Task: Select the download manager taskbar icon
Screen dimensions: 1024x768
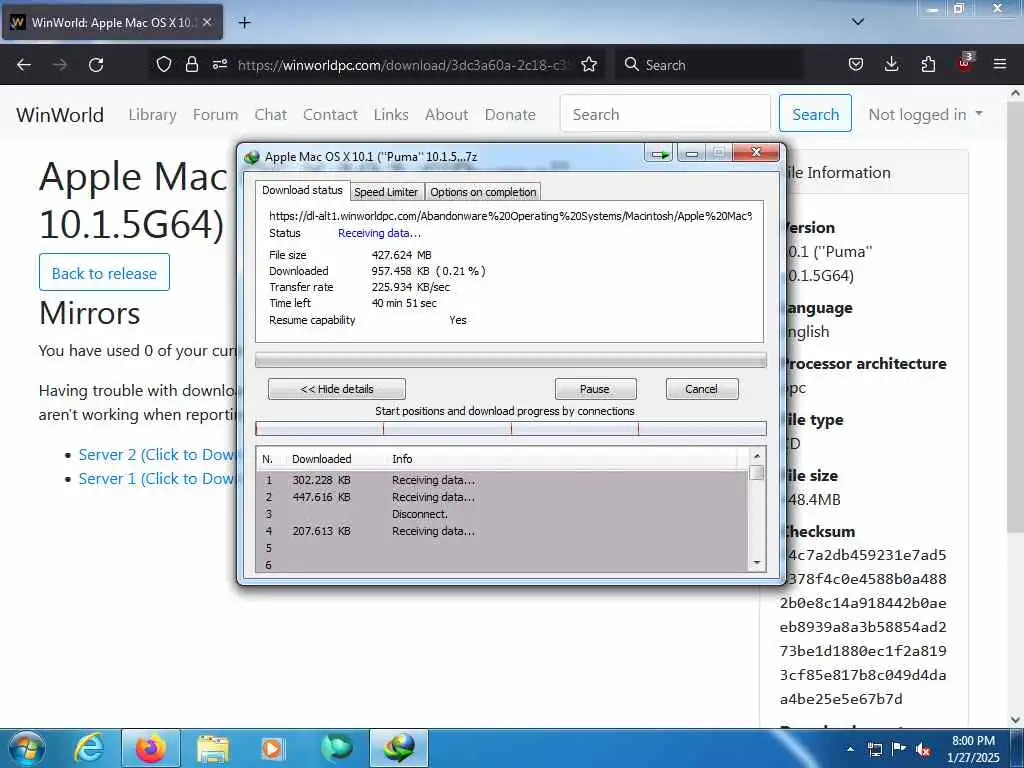Action: click(399, 748)
